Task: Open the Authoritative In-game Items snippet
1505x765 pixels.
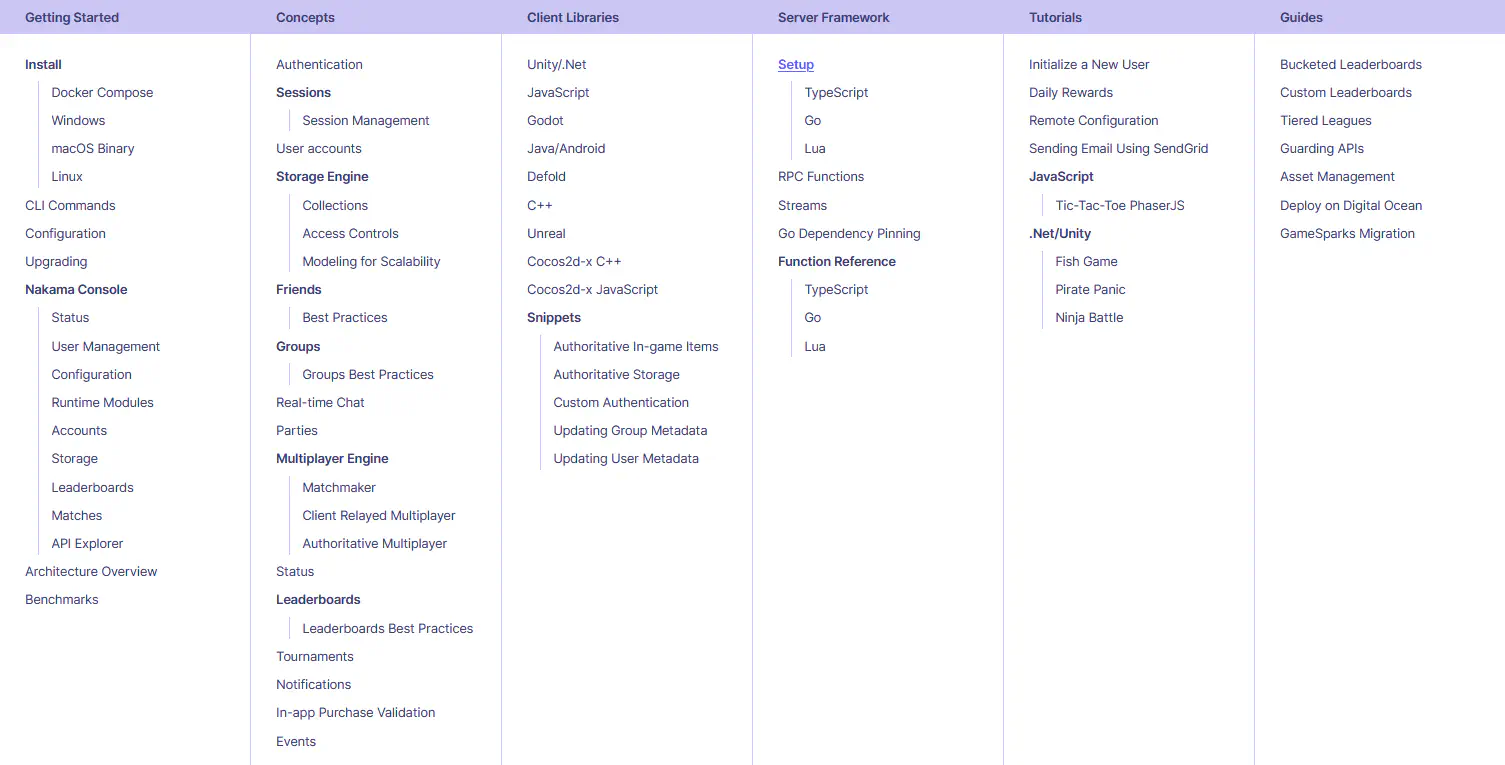Action: point(636,346)
